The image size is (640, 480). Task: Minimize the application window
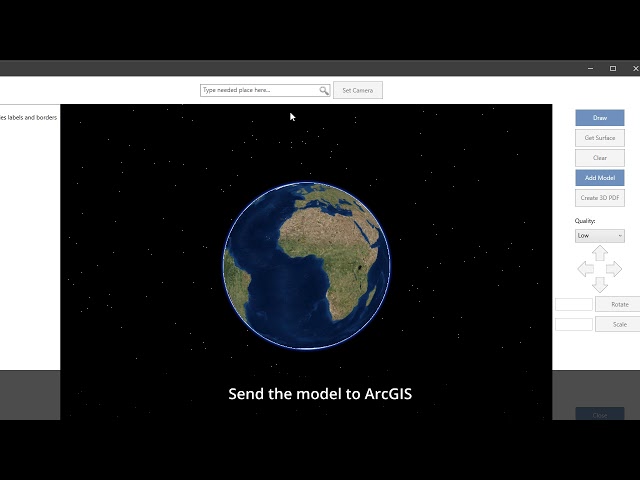pos(590,68)
